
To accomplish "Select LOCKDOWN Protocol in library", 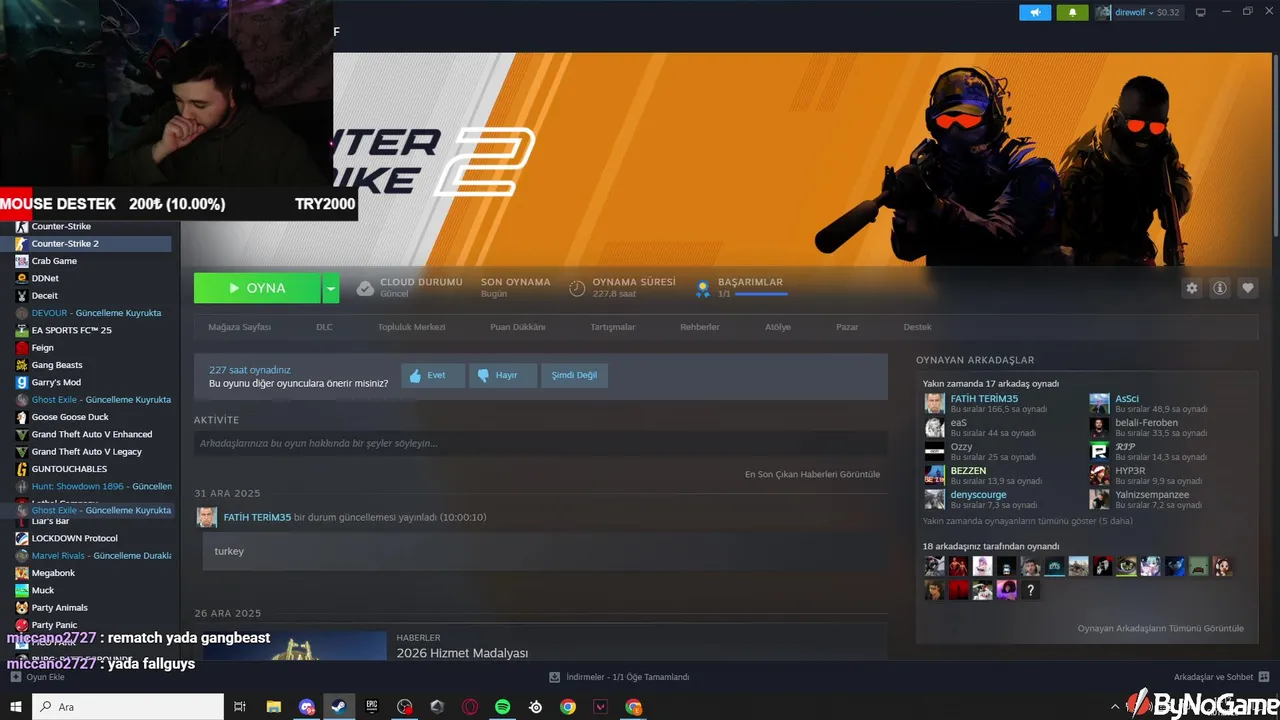I will (74, 539).
